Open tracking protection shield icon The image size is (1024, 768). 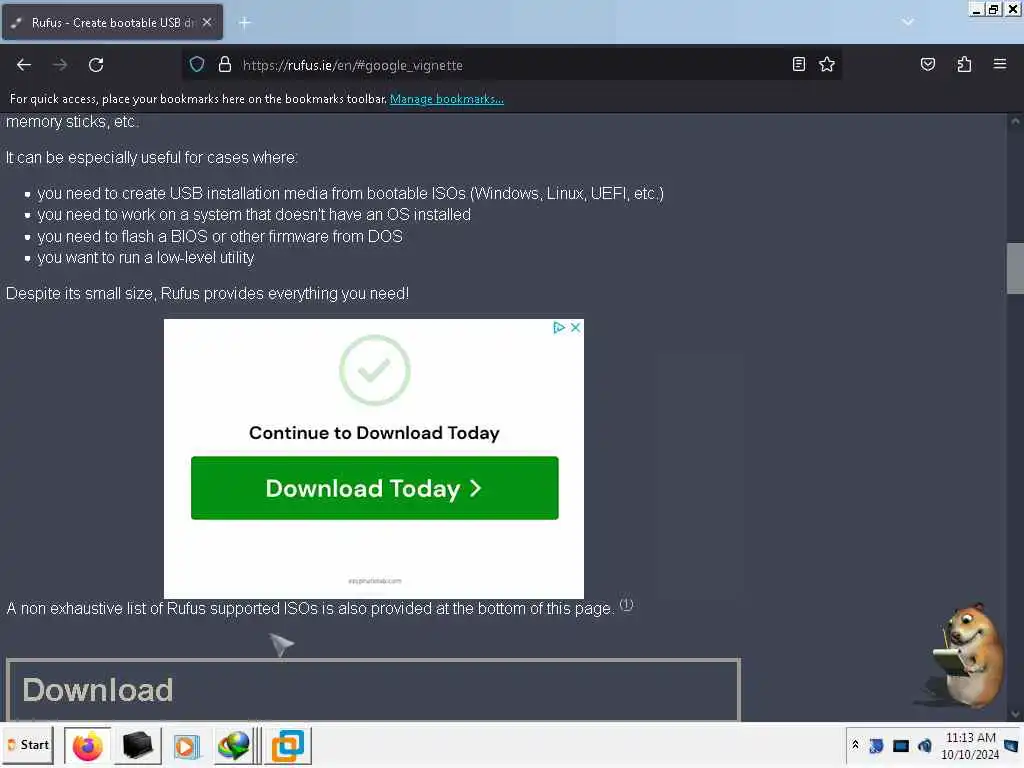[197, 65]
